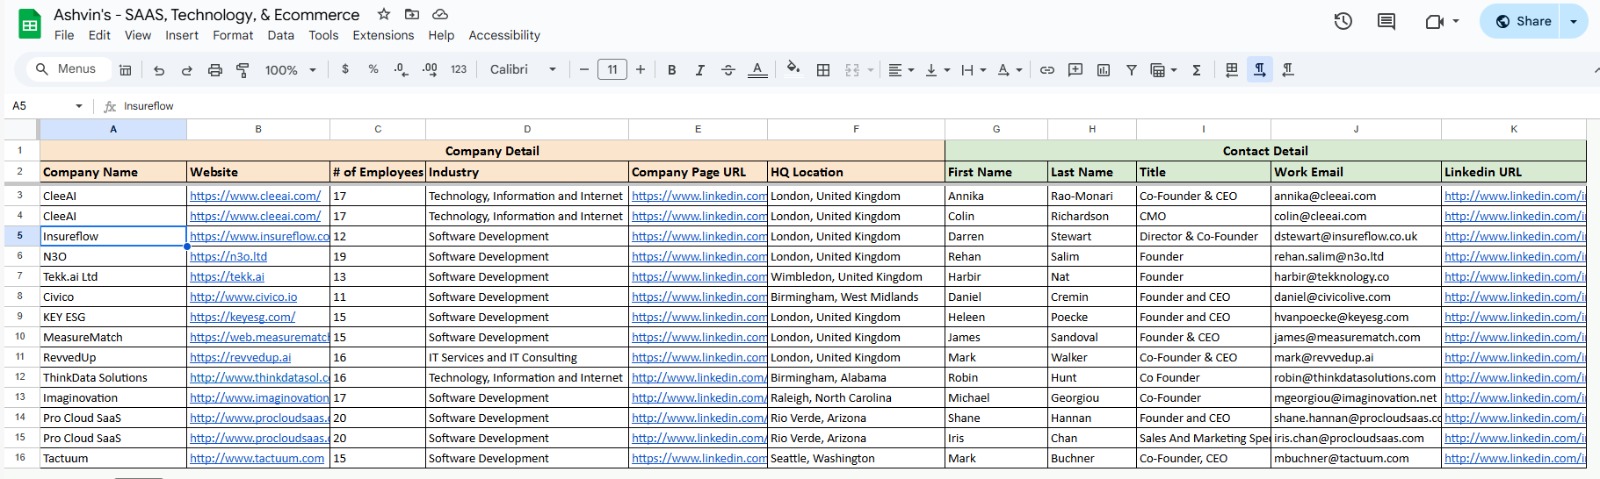
Task: Create a filter
Action: pos(1131,70)
